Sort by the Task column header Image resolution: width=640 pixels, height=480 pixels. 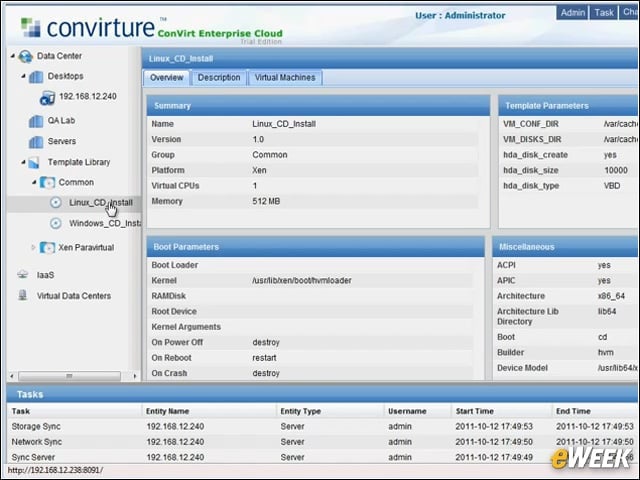pyautogui.click(x=74, y=411)
